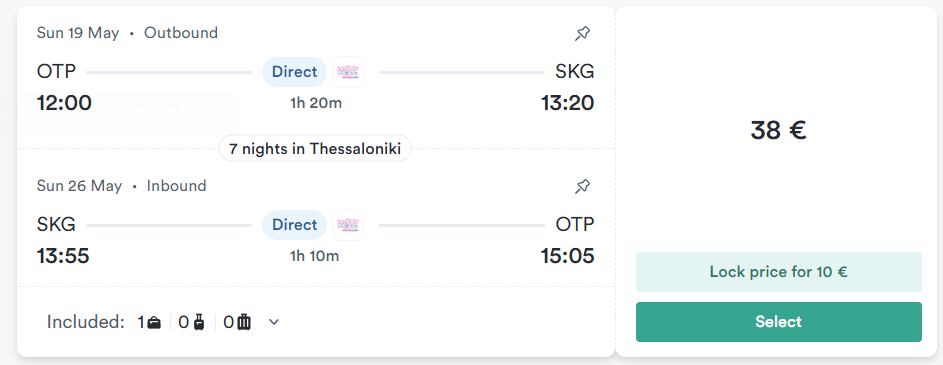Click the Wizz Air logo on inbound flight
This screenshot has width=943, height=365.
[x=348, y=225]
